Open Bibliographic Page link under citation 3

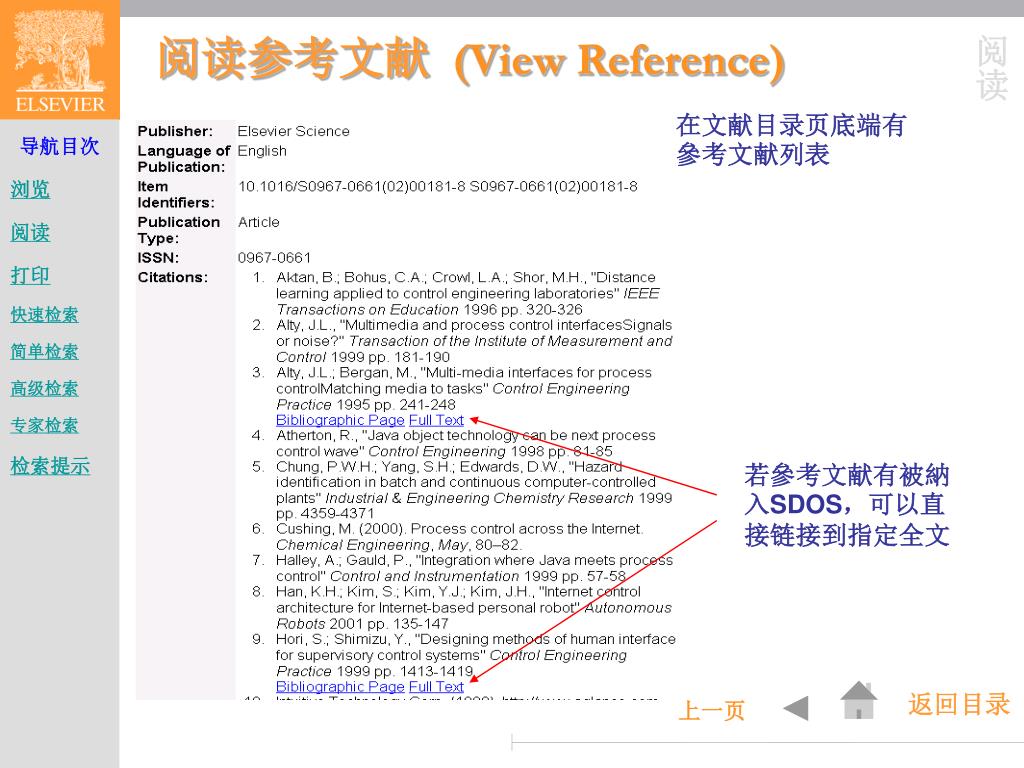click(x=340, y=420)
